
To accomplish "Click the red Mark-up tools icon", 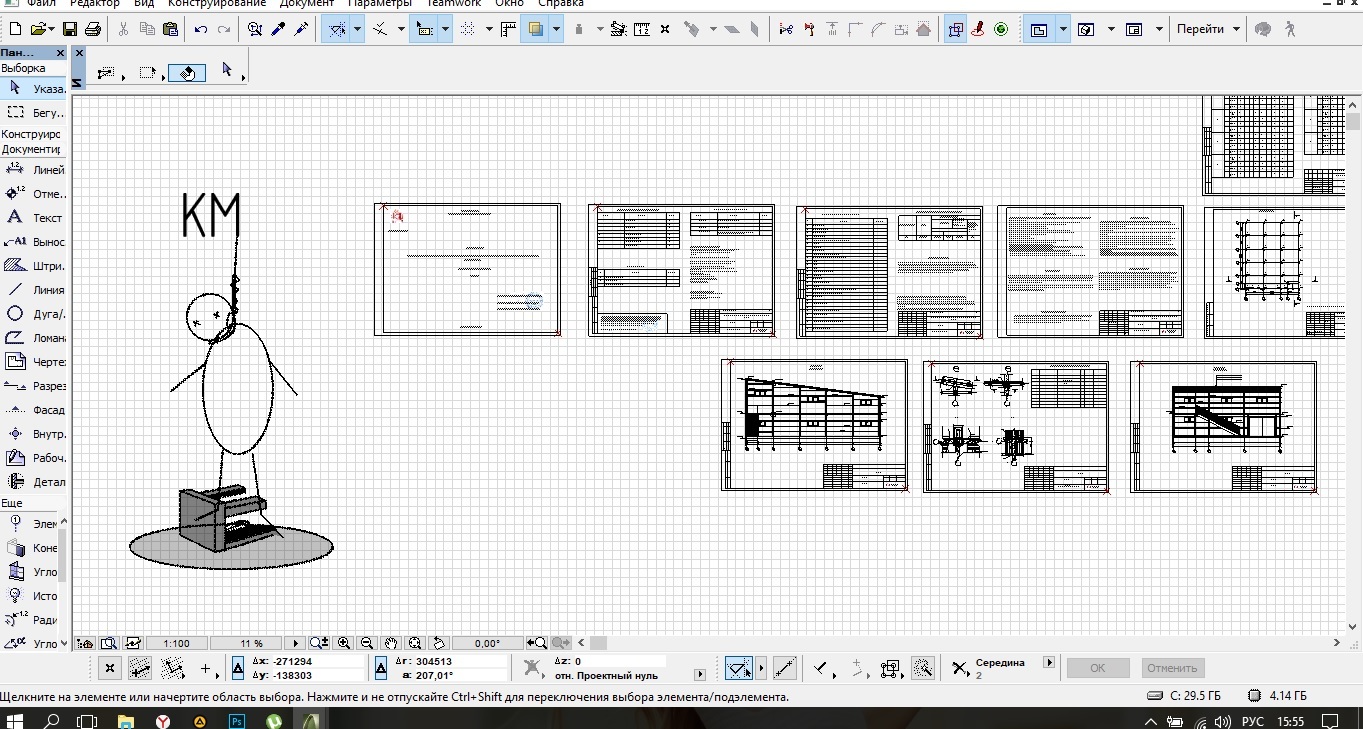I will pos(979,30).
